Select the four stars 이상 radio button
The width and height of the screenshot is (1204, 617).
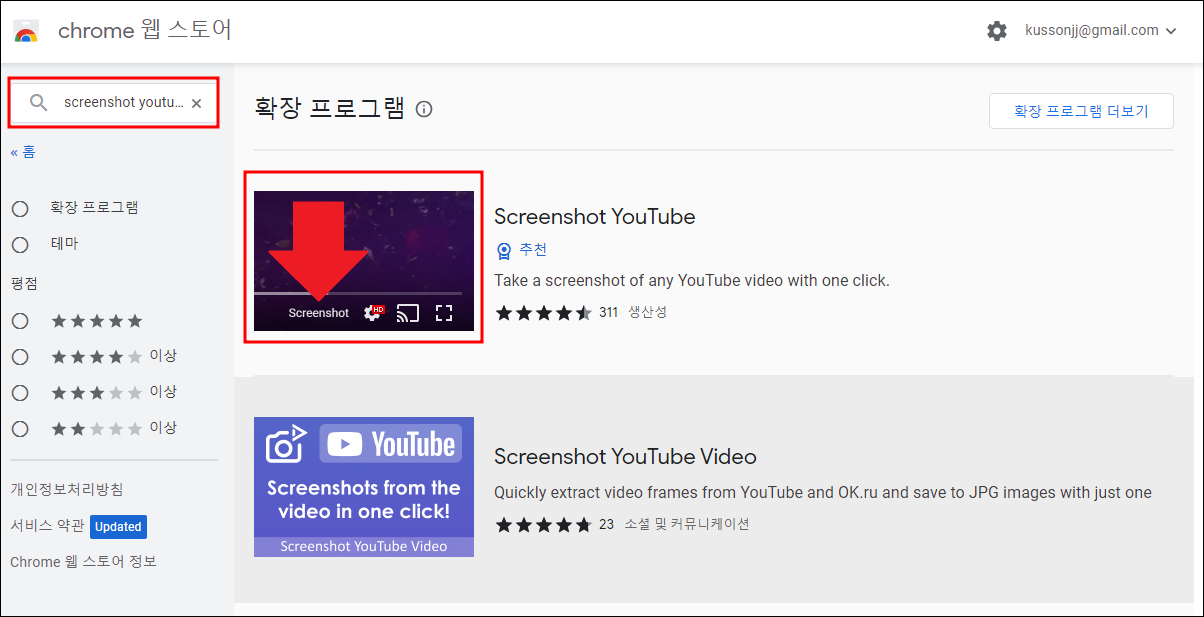[x=20, y=357]
